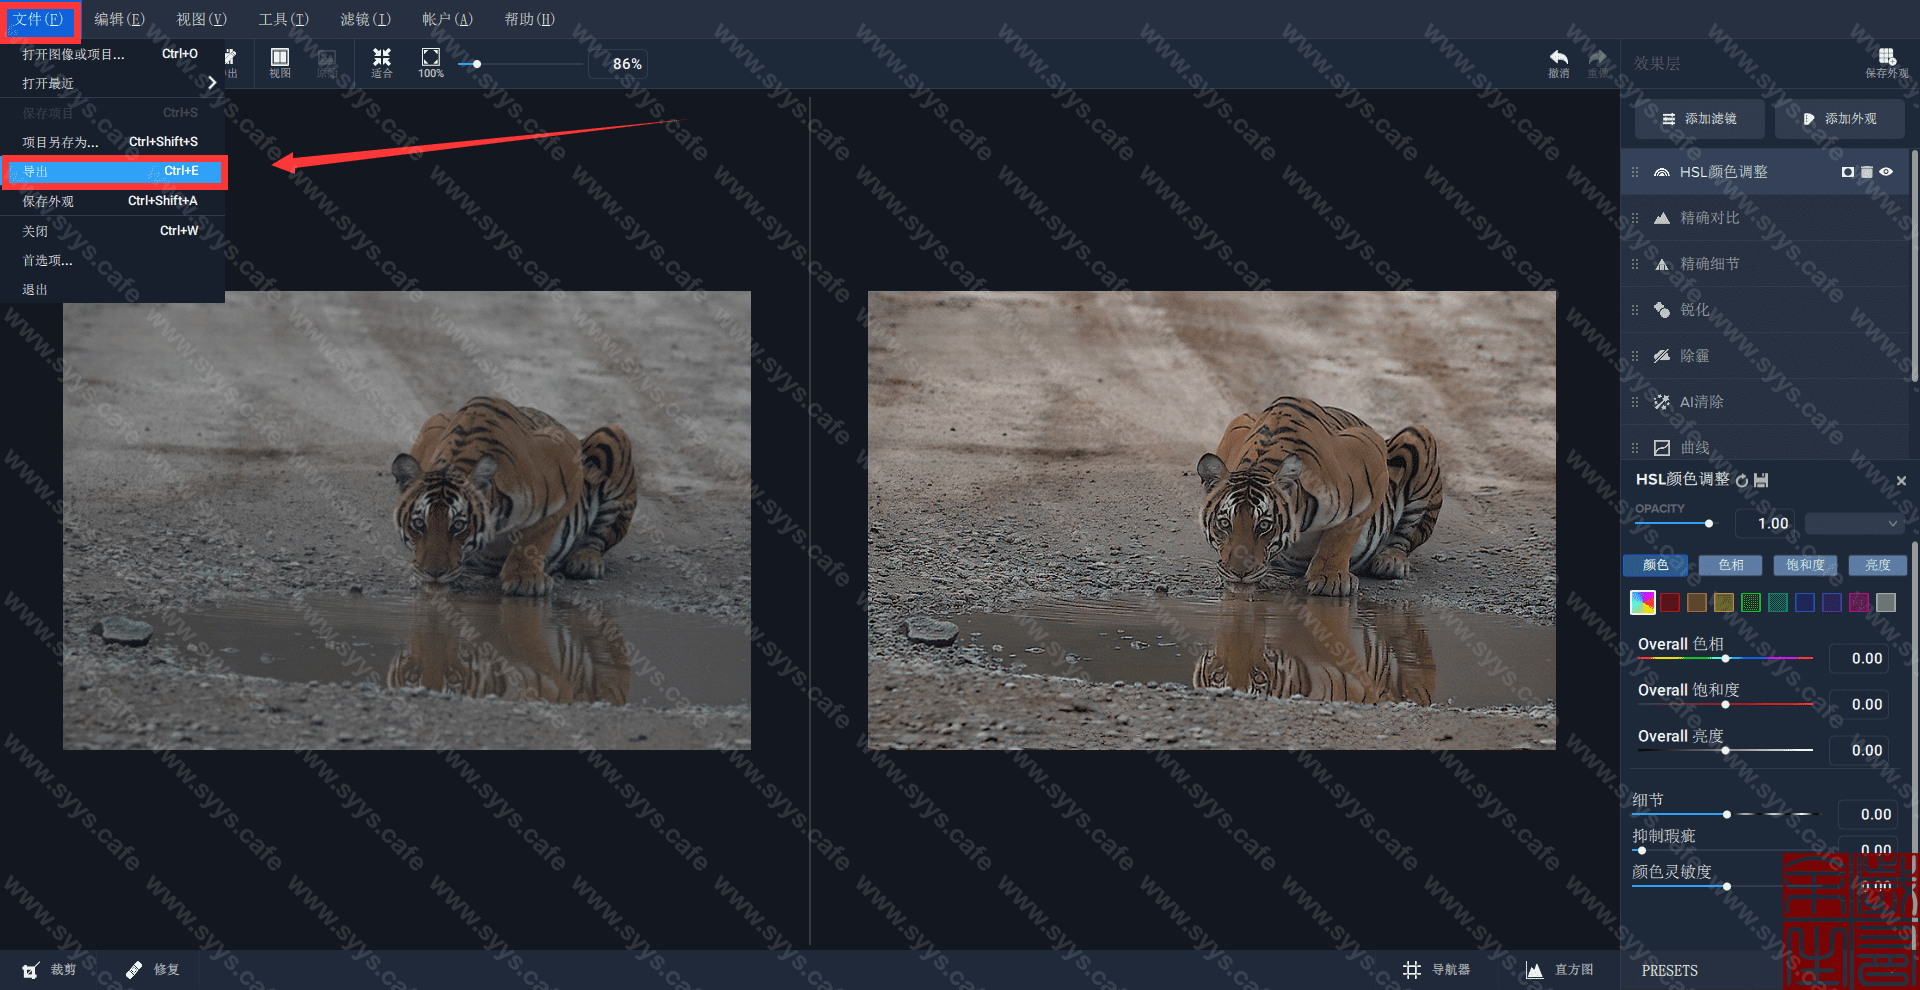The height and width of the screenshot is (990, 1920).
Task: Toggle visibility of HSL颜色调整 layer
Action: pos(1886,172)
